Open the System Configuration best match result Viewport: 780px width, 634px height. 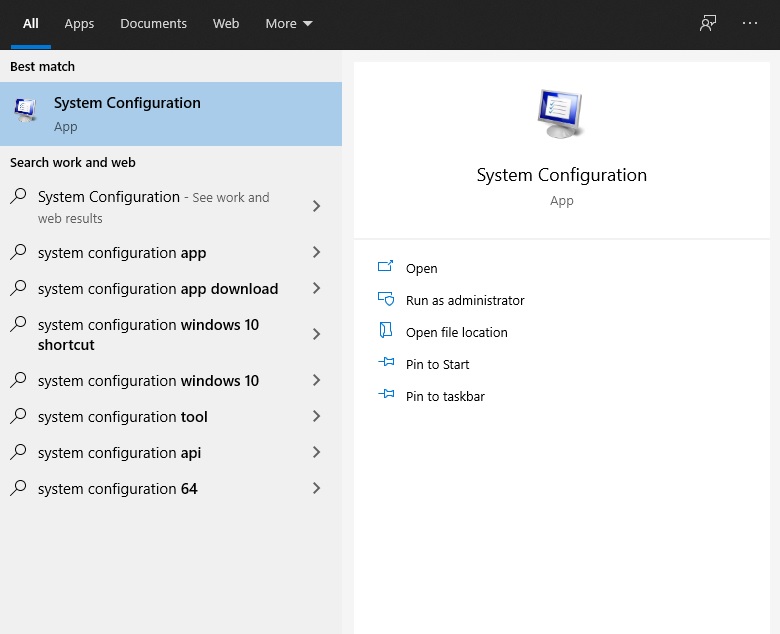click(x=171, y=114)
